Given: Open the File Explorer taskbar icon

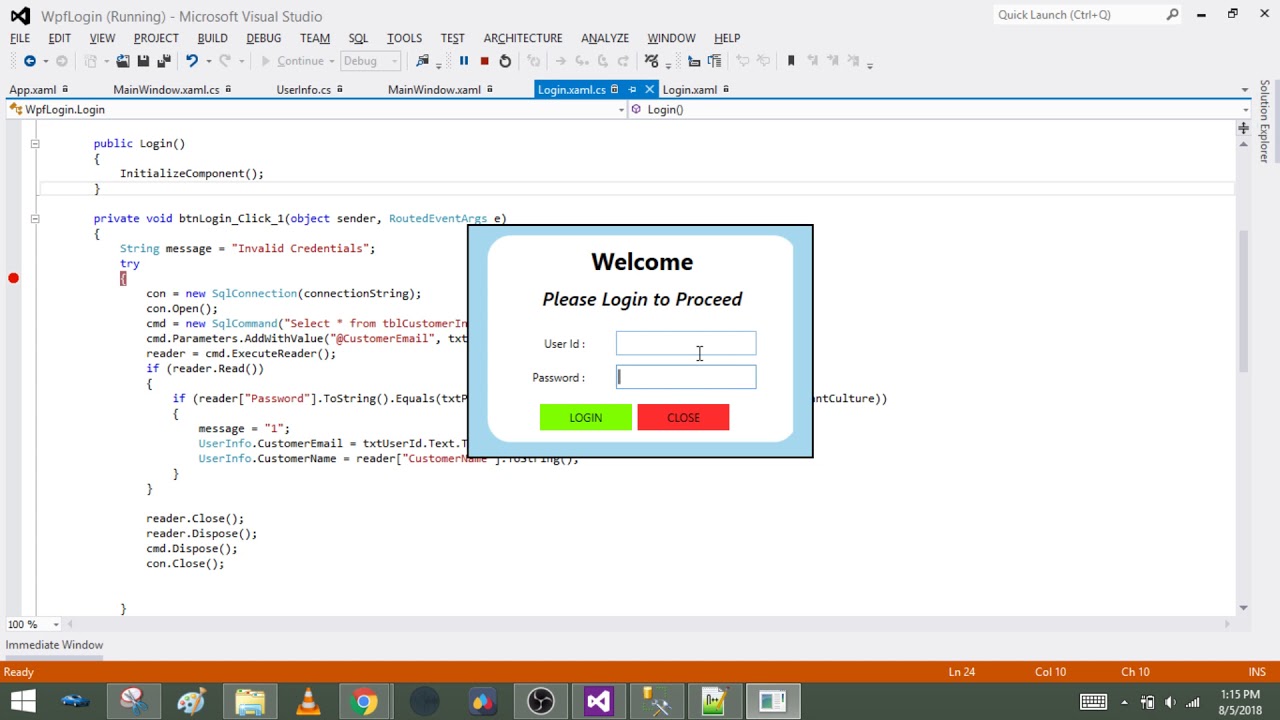Looking at the screenshot, I should pyautogui.click(x=250, y=701).
